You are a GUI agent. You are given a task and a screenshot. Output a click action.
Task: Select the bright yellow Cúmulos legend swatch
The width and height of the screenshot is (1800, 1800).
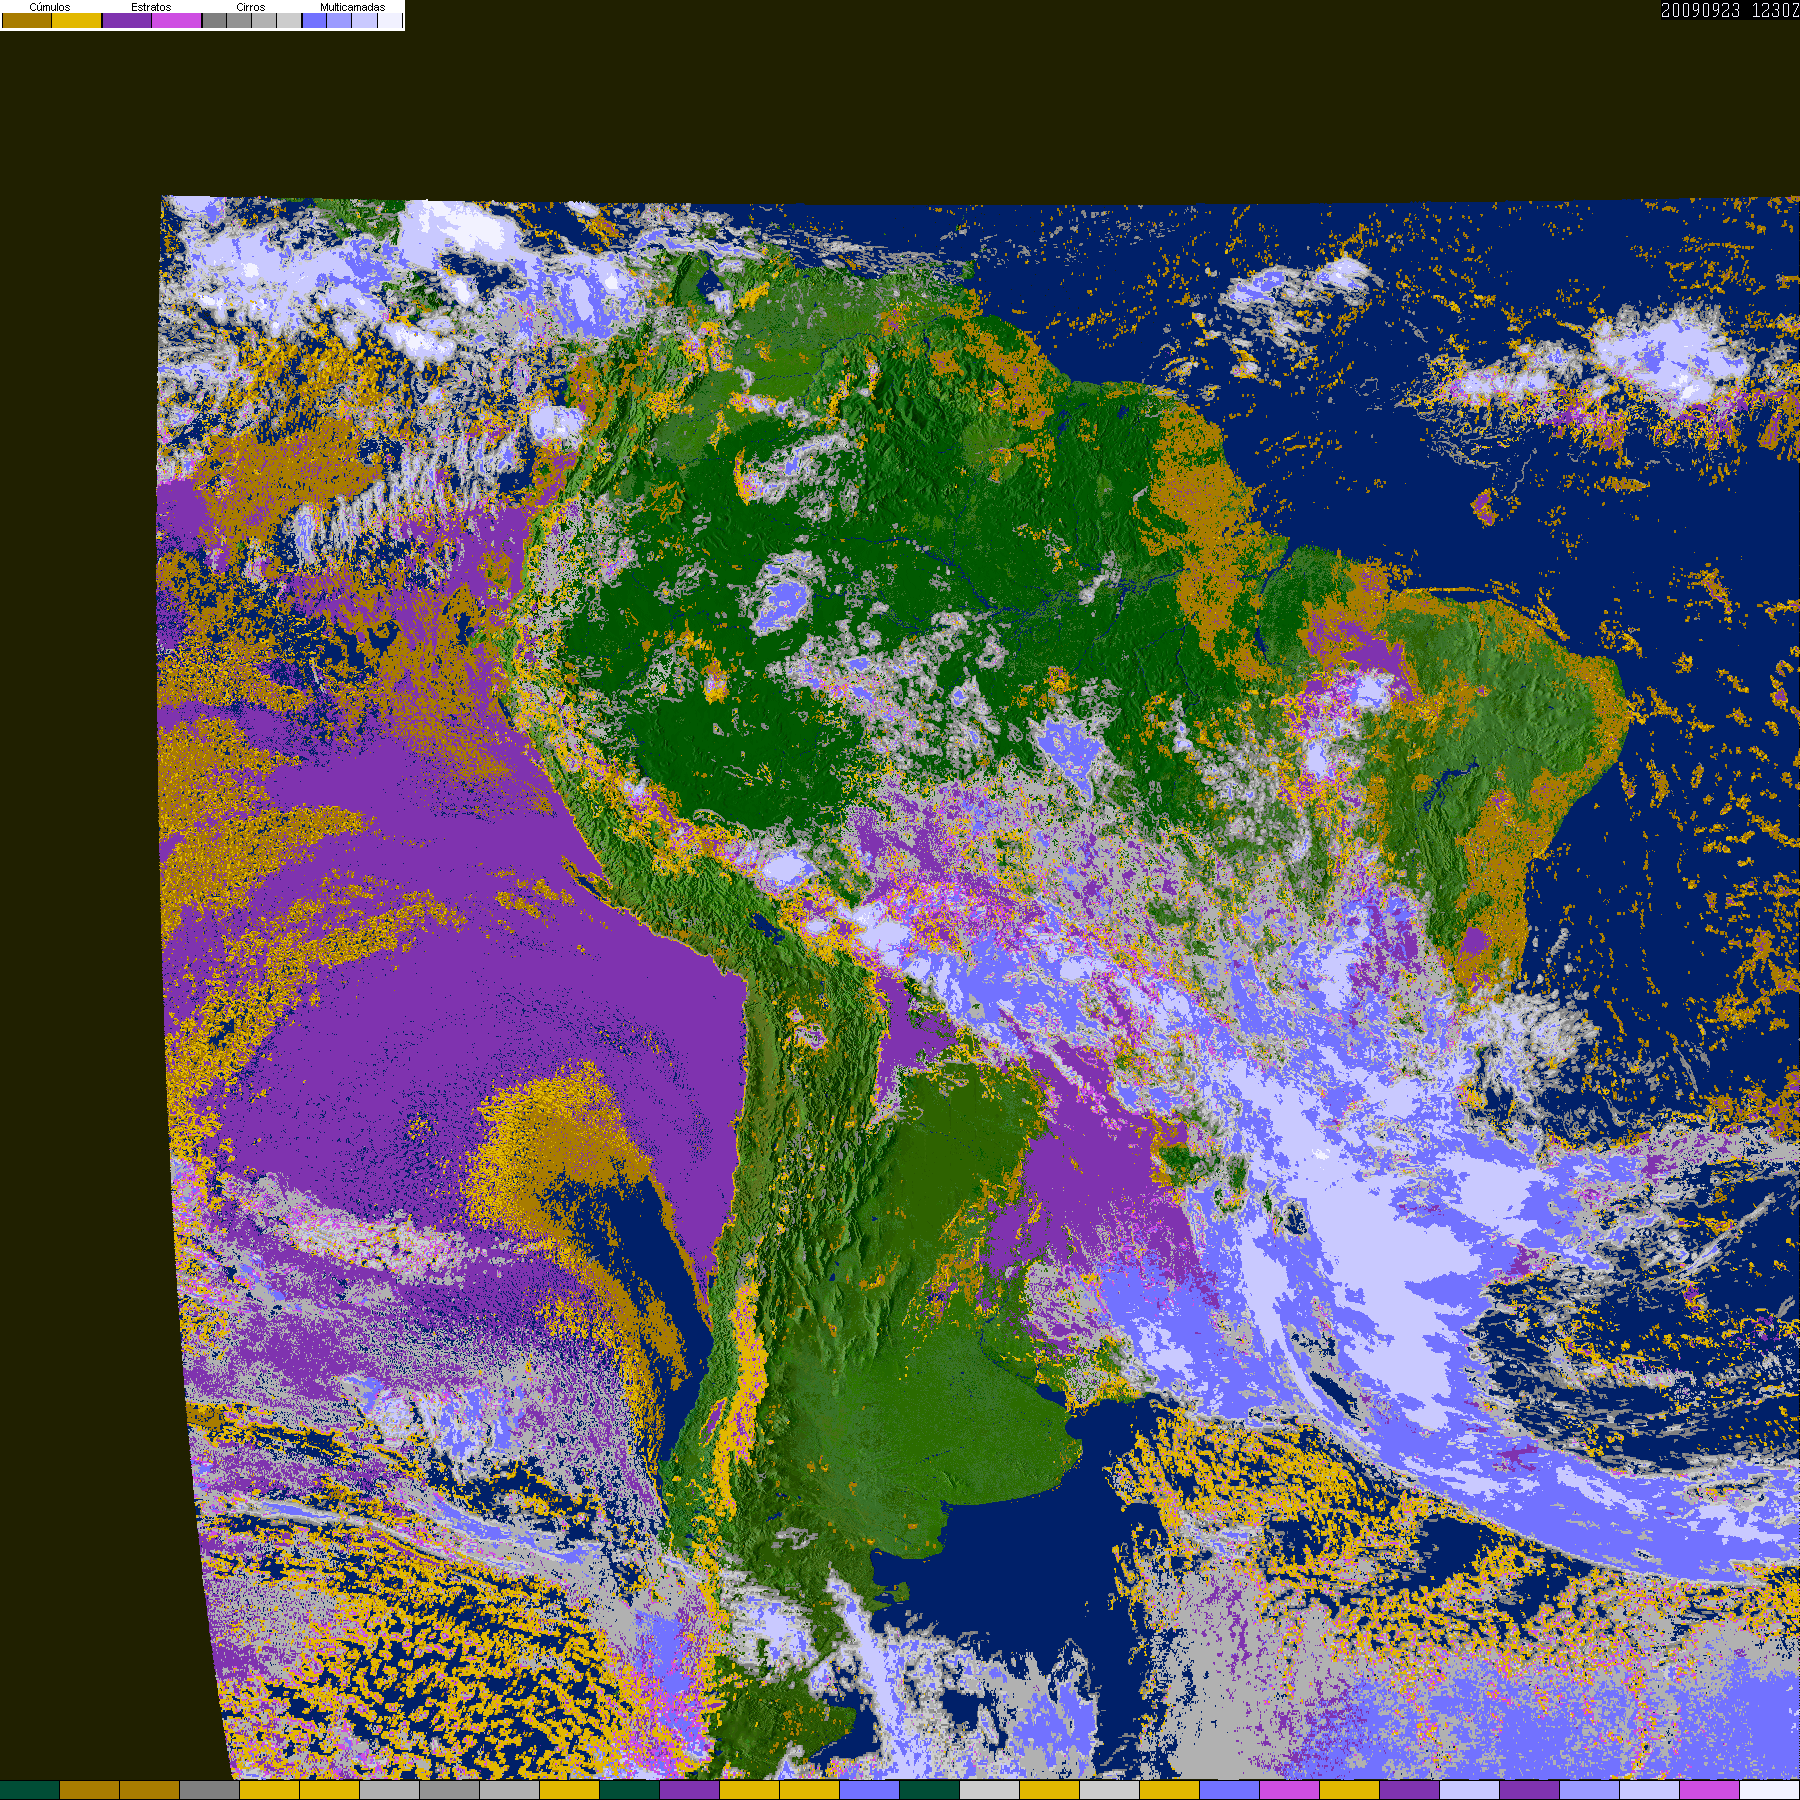click(x=76, y=20)
